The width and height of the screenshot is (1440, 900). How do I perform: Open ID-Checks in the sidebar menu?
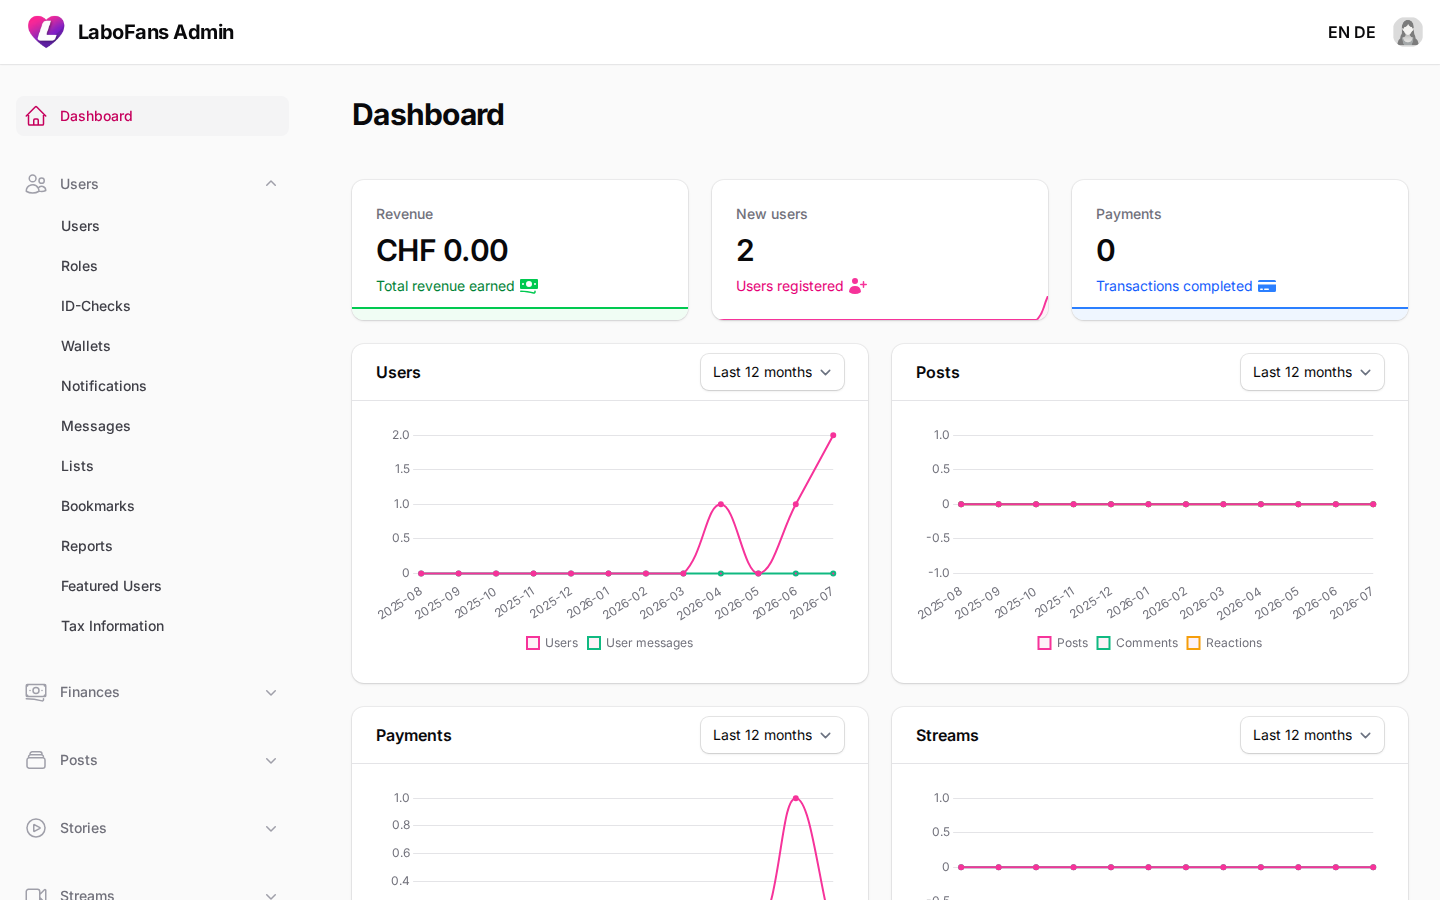tap(96, 306)
